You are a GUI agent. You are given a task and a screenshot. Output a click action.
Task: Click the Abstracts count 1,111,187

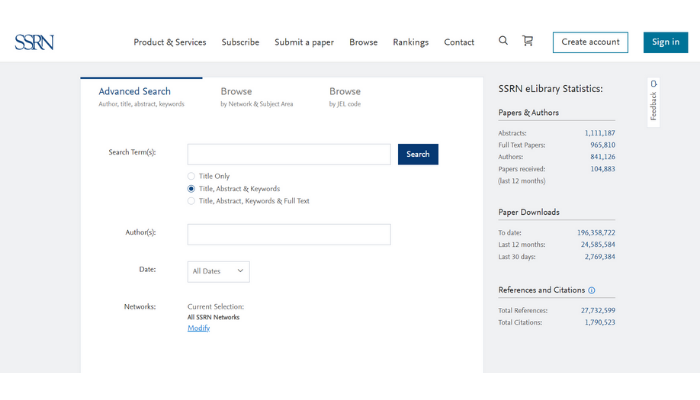[x=600, y=133]
